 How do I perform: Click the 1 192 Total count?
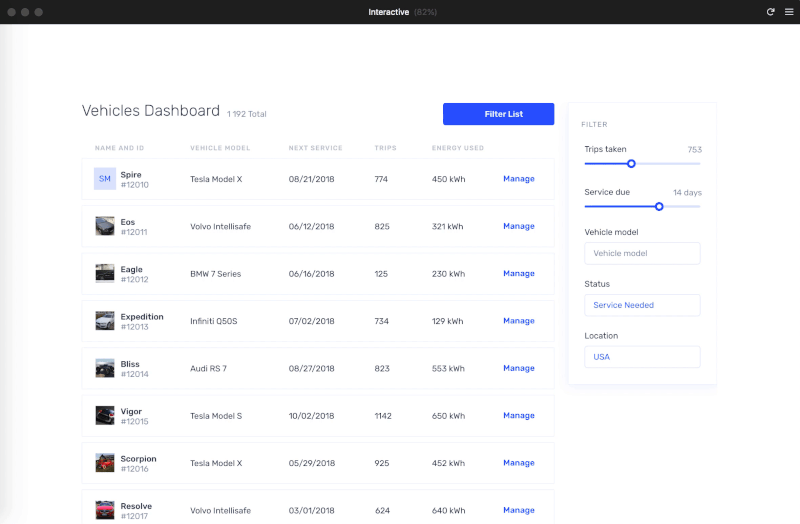point(246,114)
